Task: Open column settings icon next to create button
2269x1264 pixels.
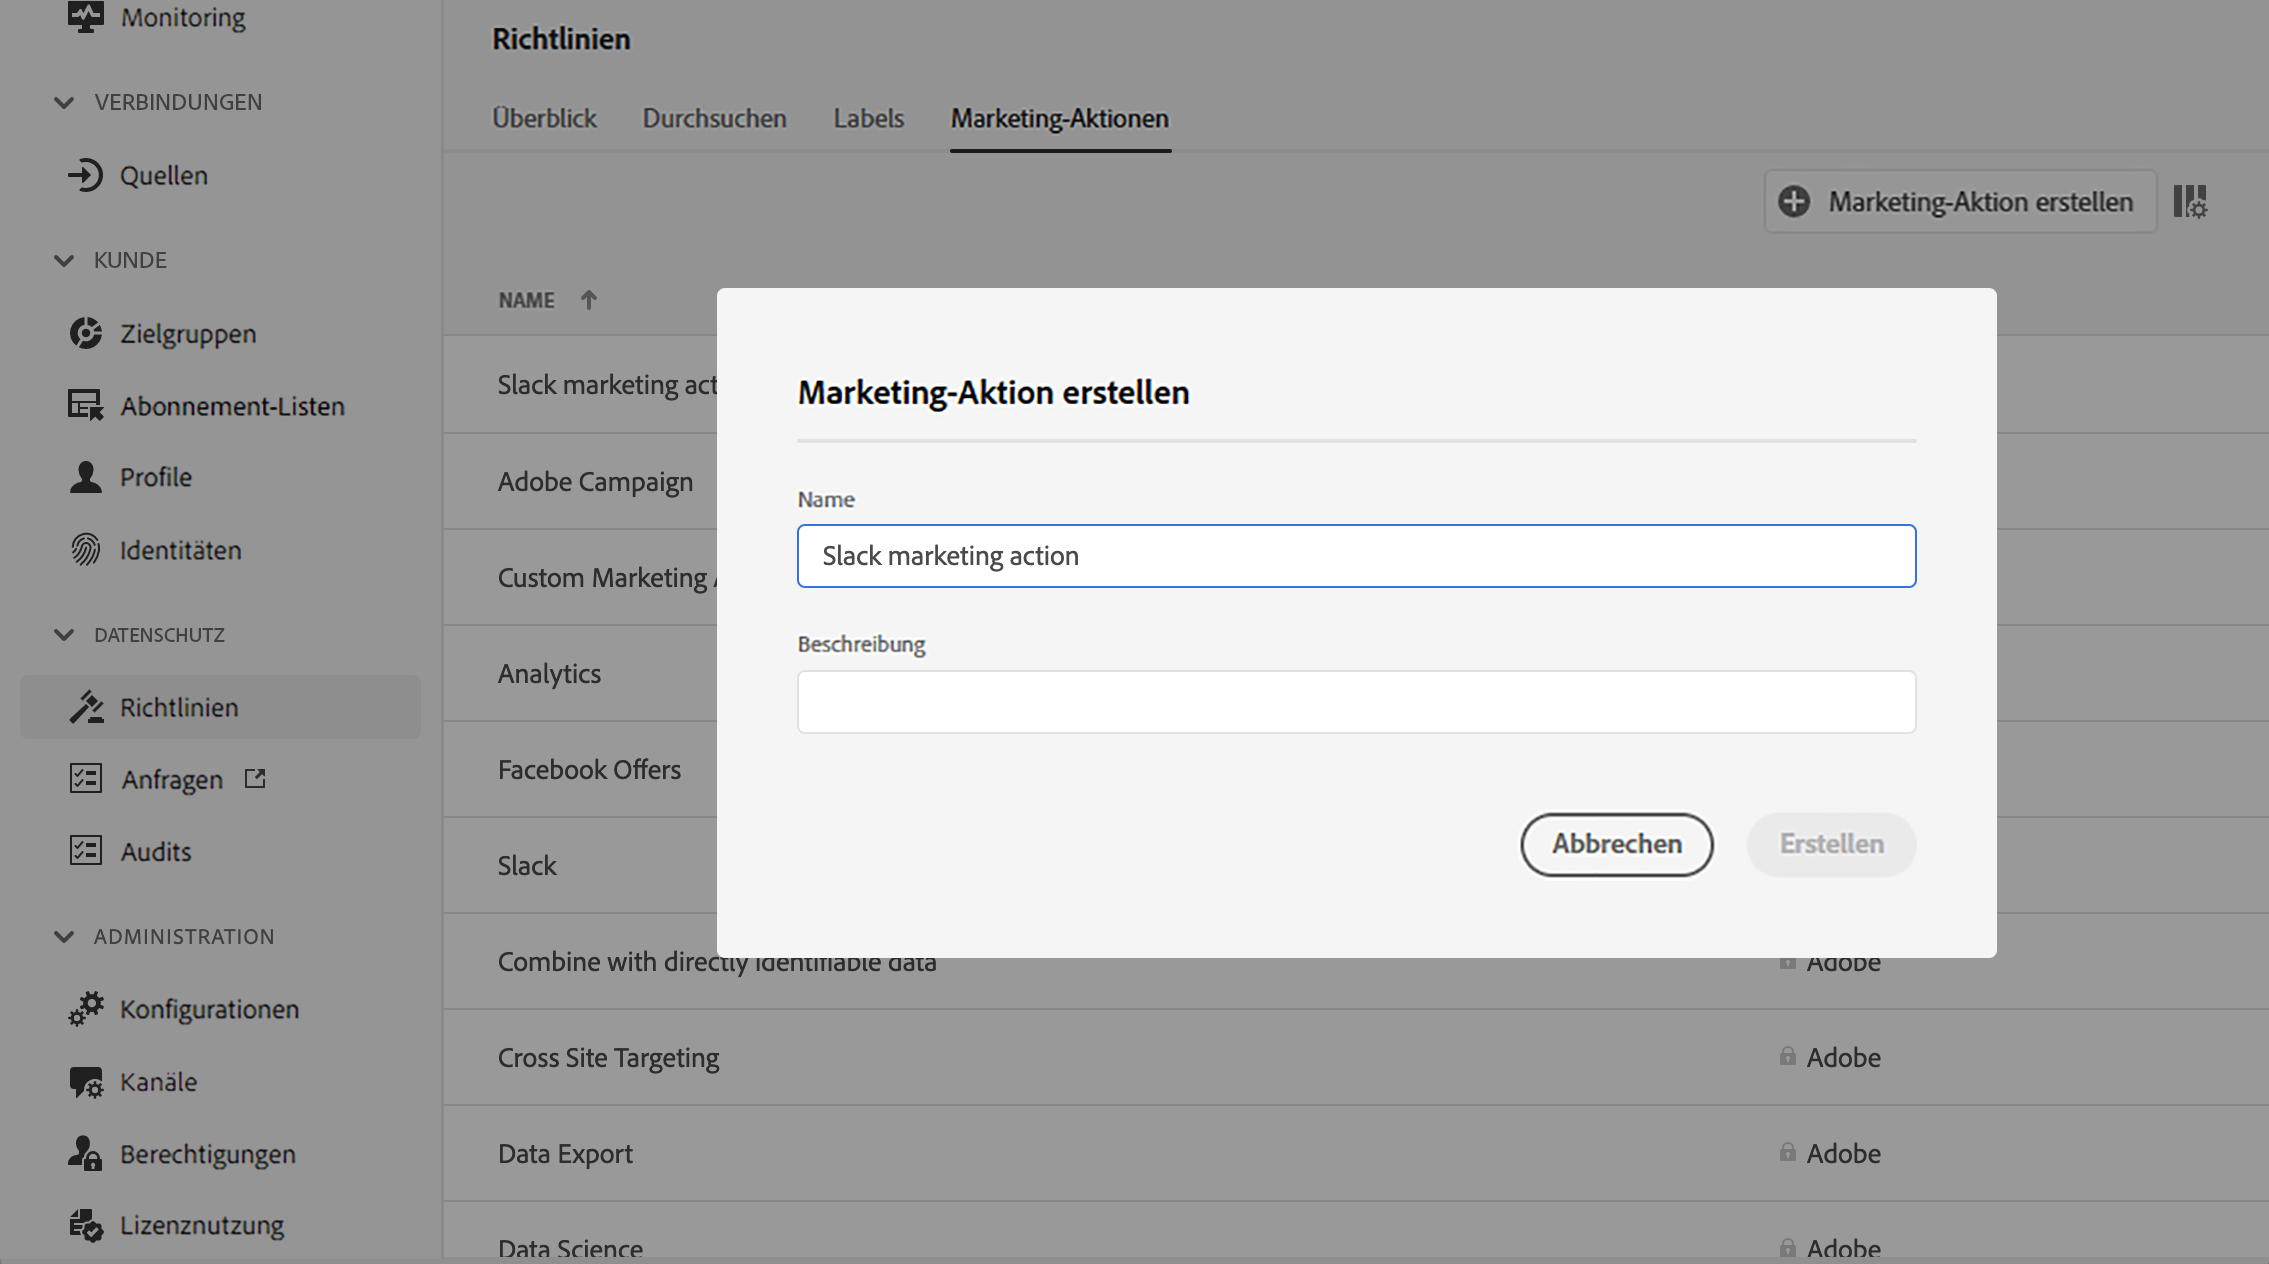Action: click(2190, 201)
